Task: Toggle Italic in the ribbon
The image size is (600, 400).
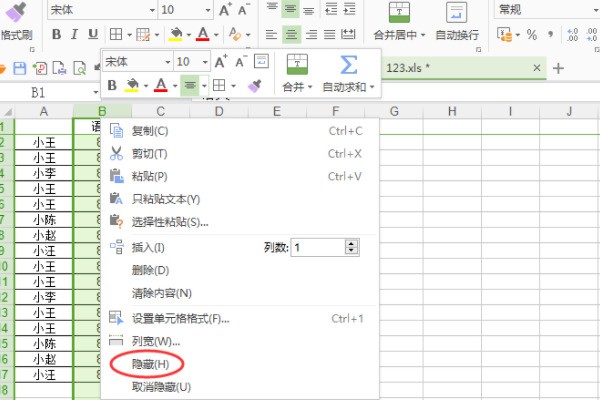Action: (x=74, y=34)
